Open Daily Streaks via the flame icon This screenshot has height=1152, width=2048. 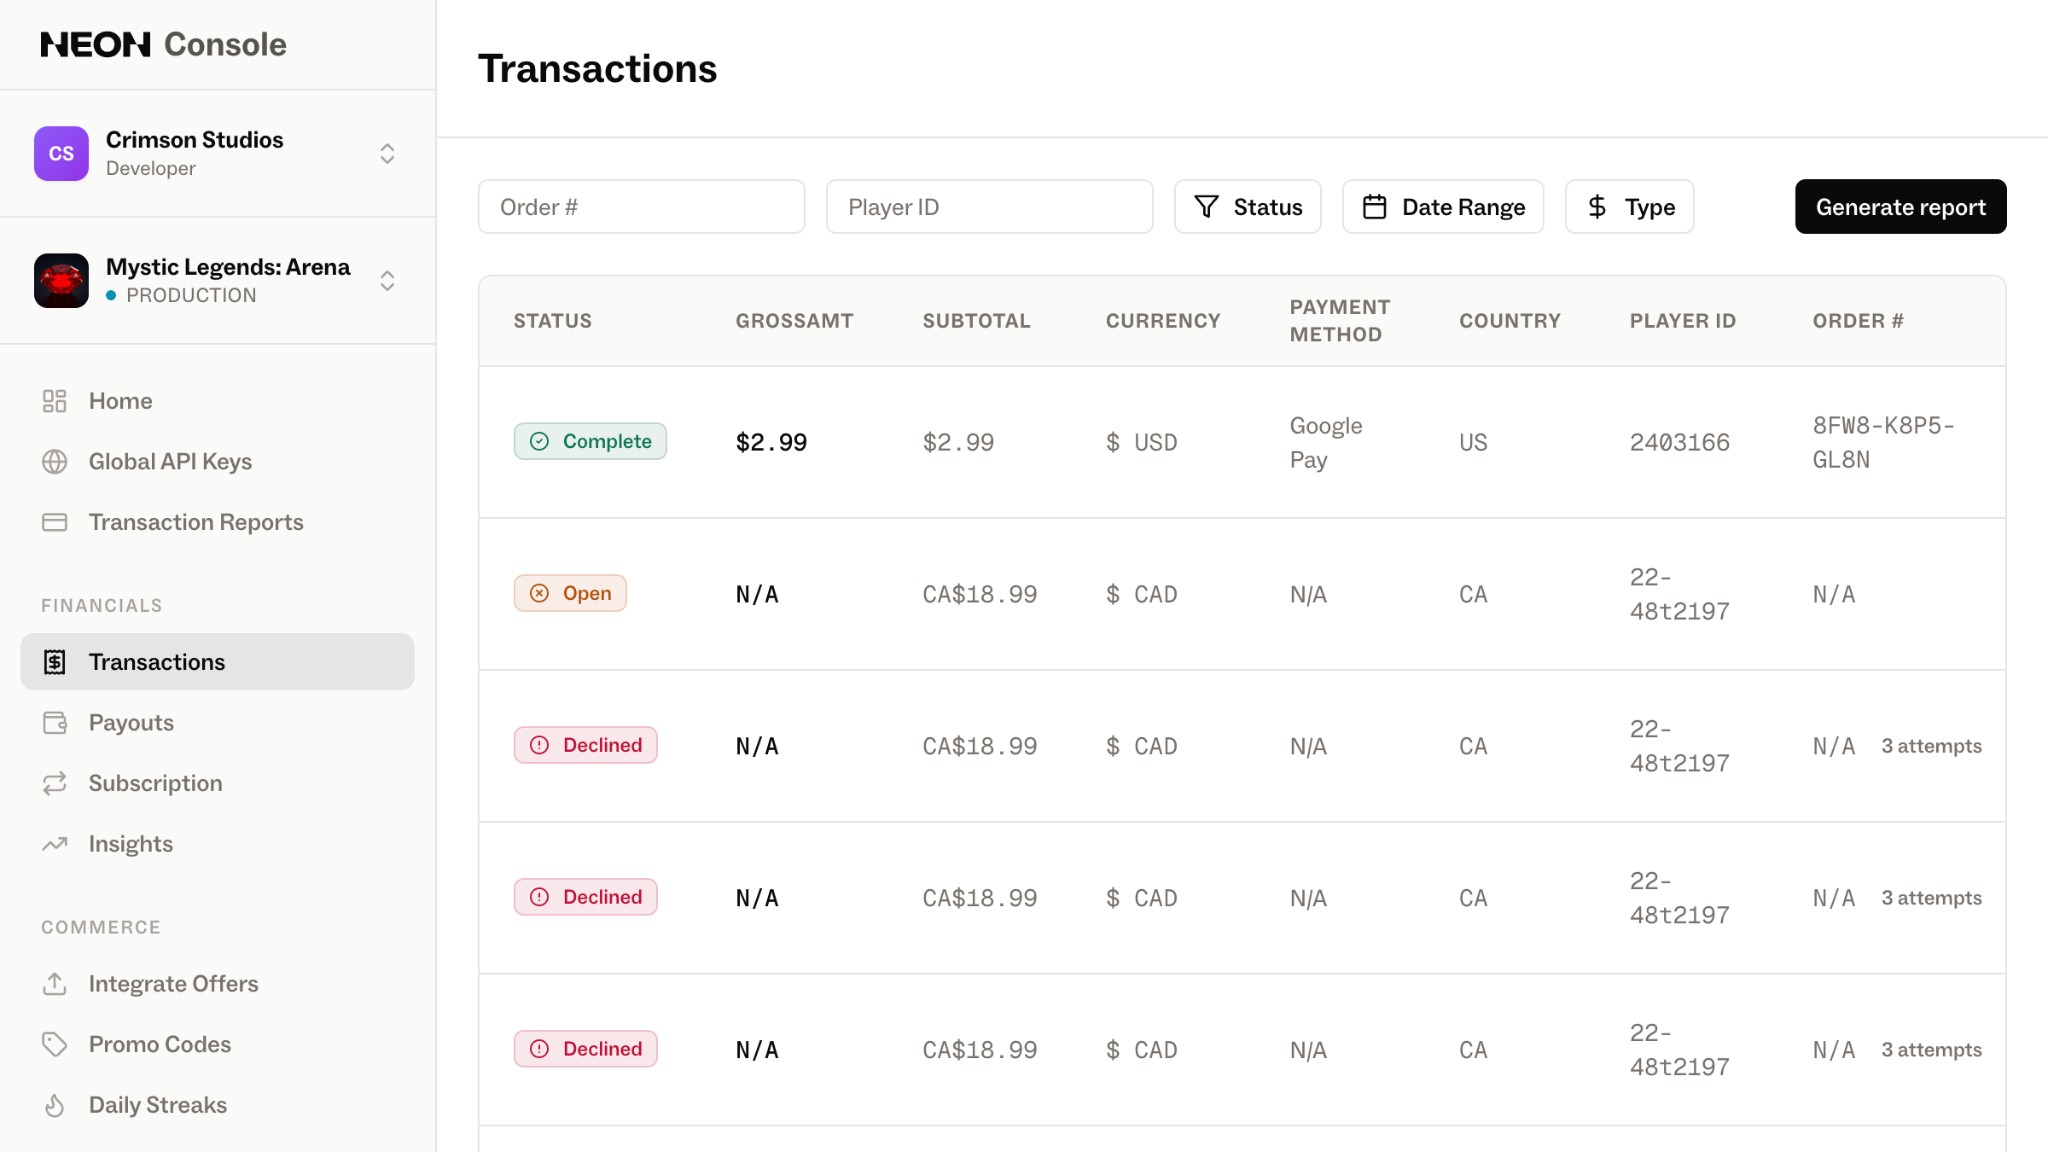coord(55,1104)
